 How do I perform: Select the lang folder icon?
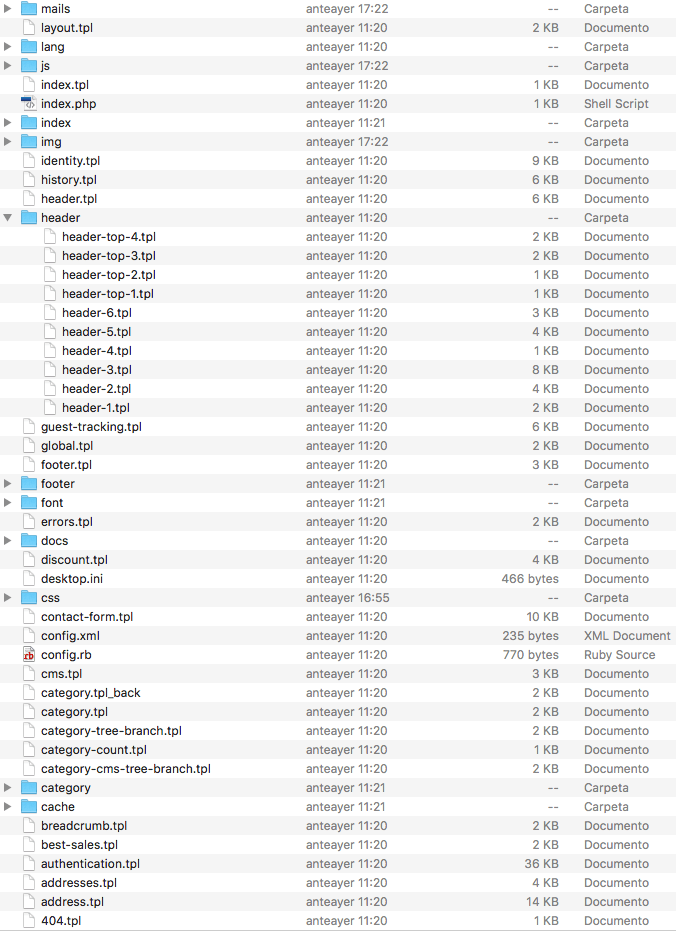[x=28, y=47]
